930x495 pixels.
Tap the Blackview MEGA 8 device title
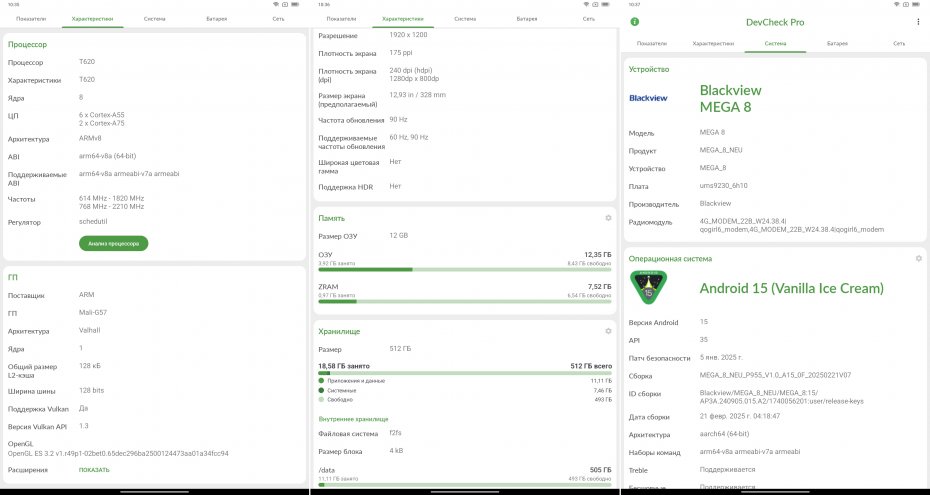point(730,98)
